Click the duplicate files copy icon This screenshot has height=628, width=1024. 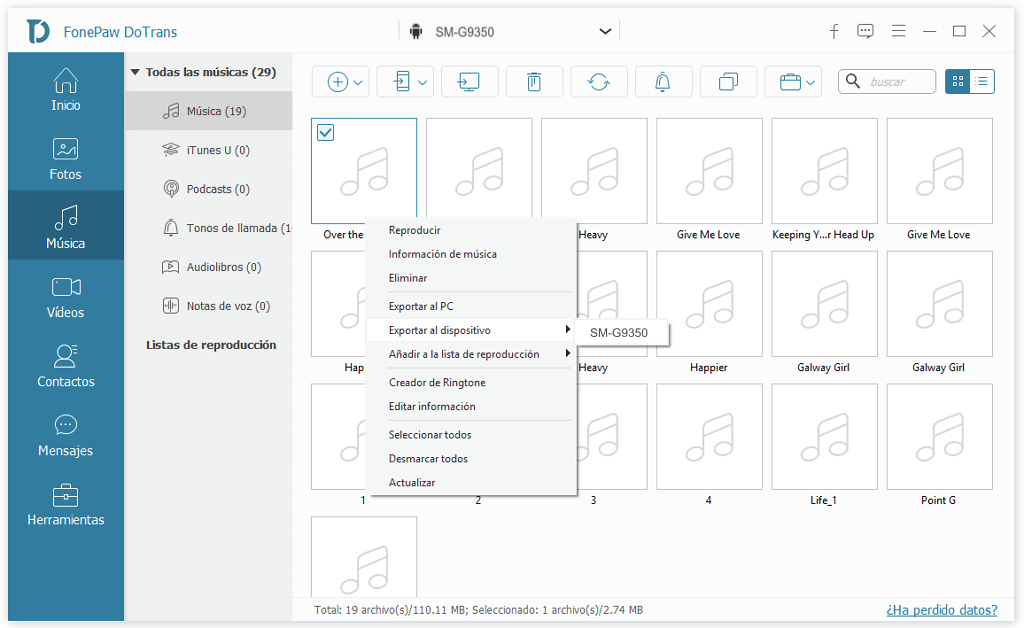728,82
